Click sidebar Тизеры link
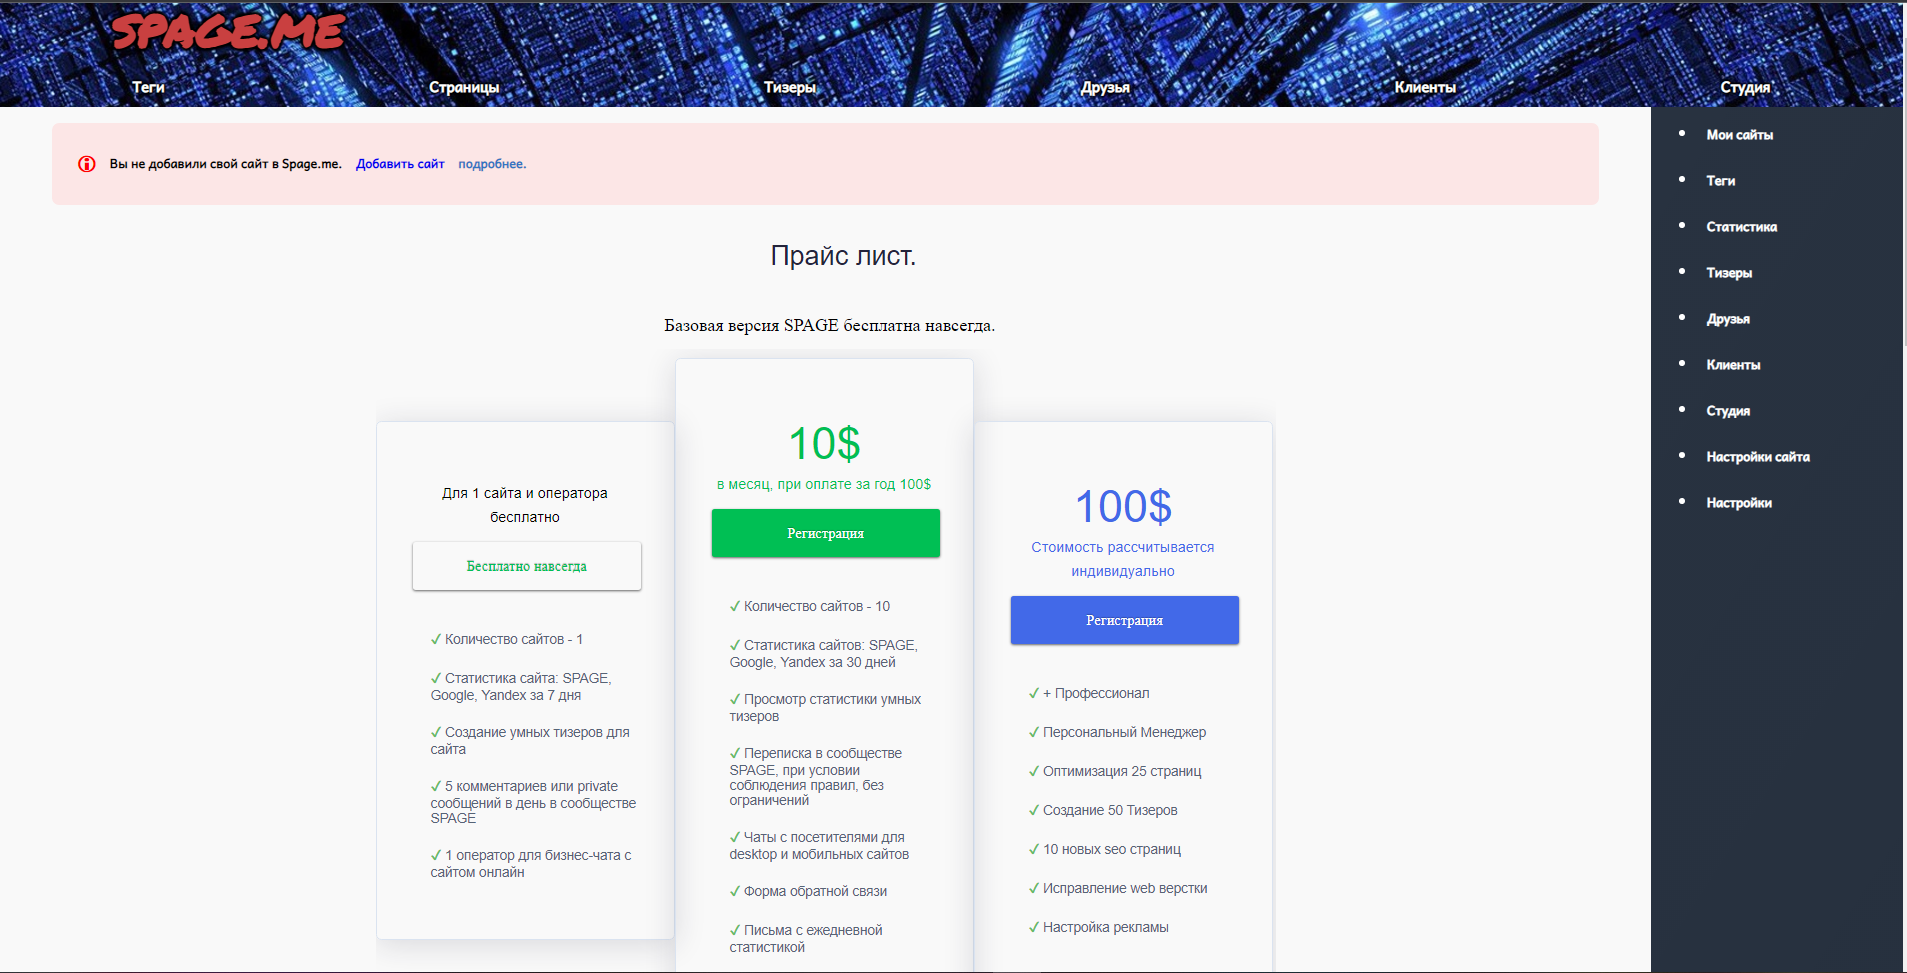1907x973 pixels. point(1728,273)
